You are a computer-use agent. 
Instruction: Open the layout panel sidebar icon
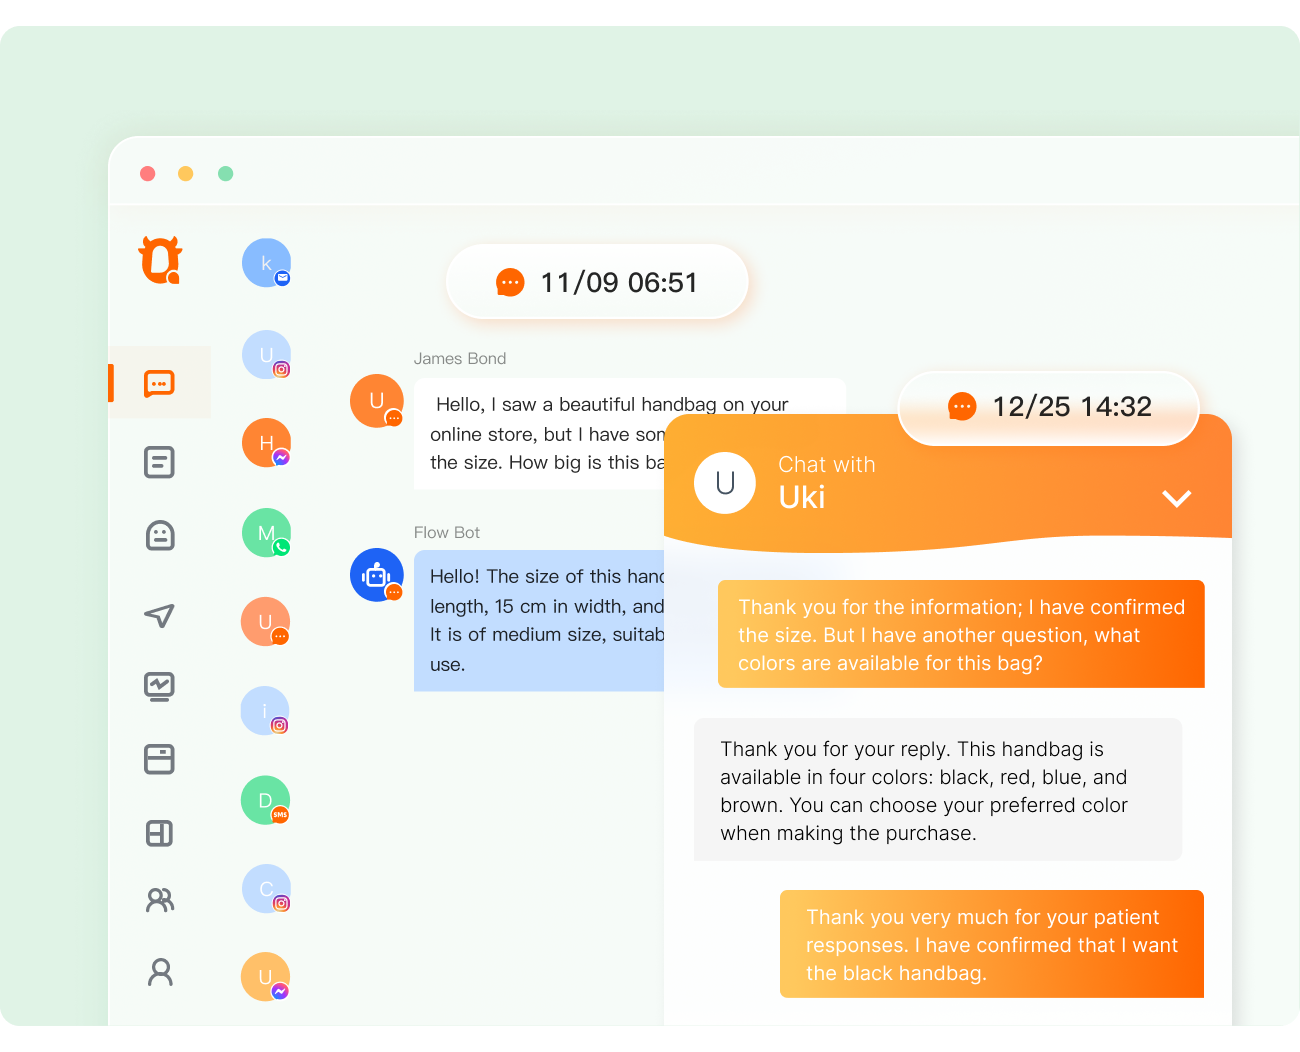[x=159, y=833]
